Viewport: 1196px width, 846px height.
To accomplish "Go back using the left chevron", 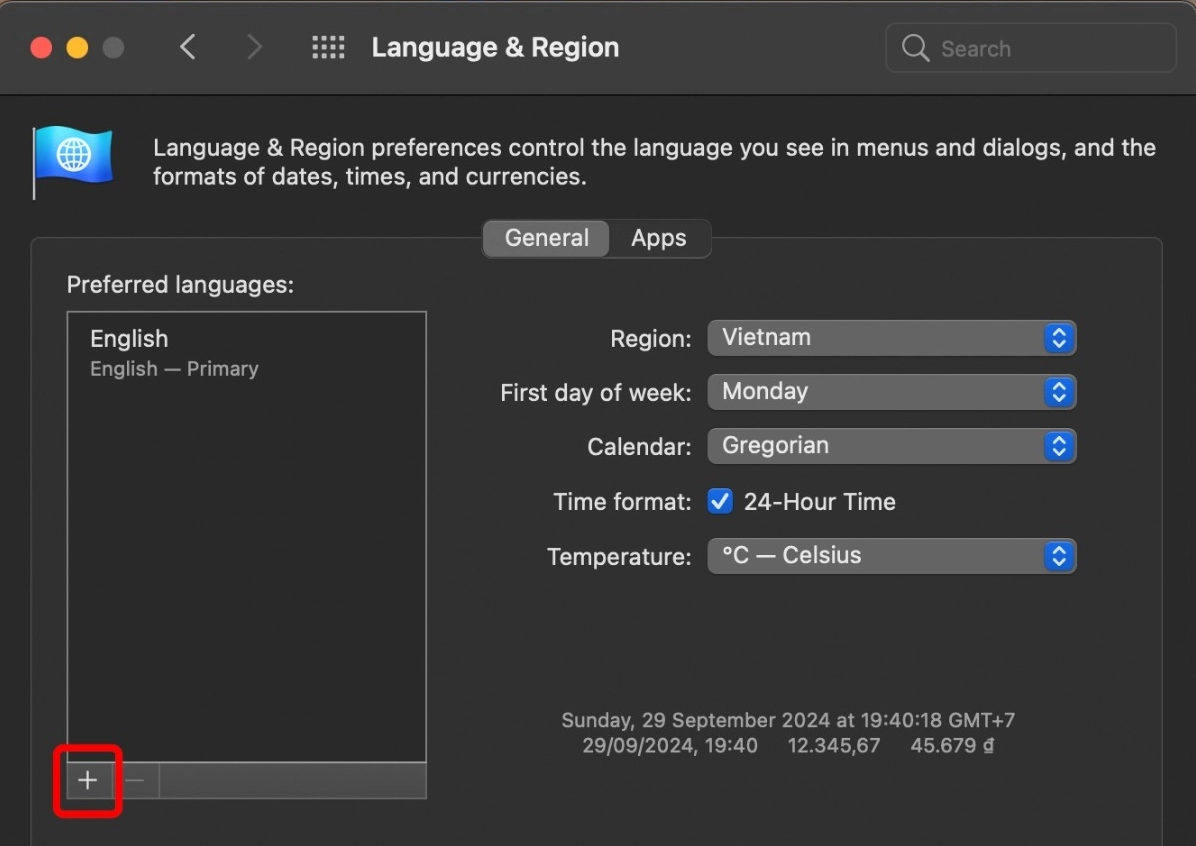I will coord(188,47).
